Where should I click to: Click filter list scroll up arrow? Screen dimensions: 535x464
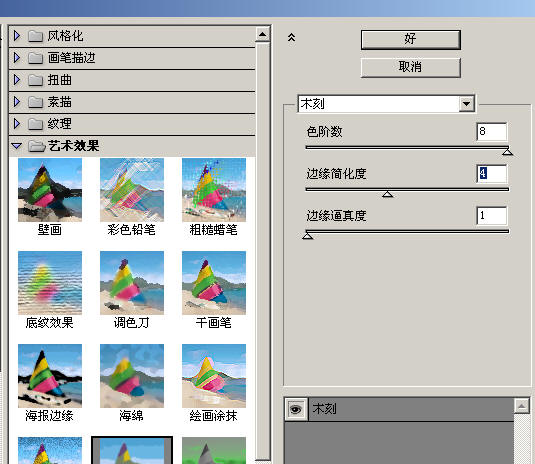(x=262, y=34)
